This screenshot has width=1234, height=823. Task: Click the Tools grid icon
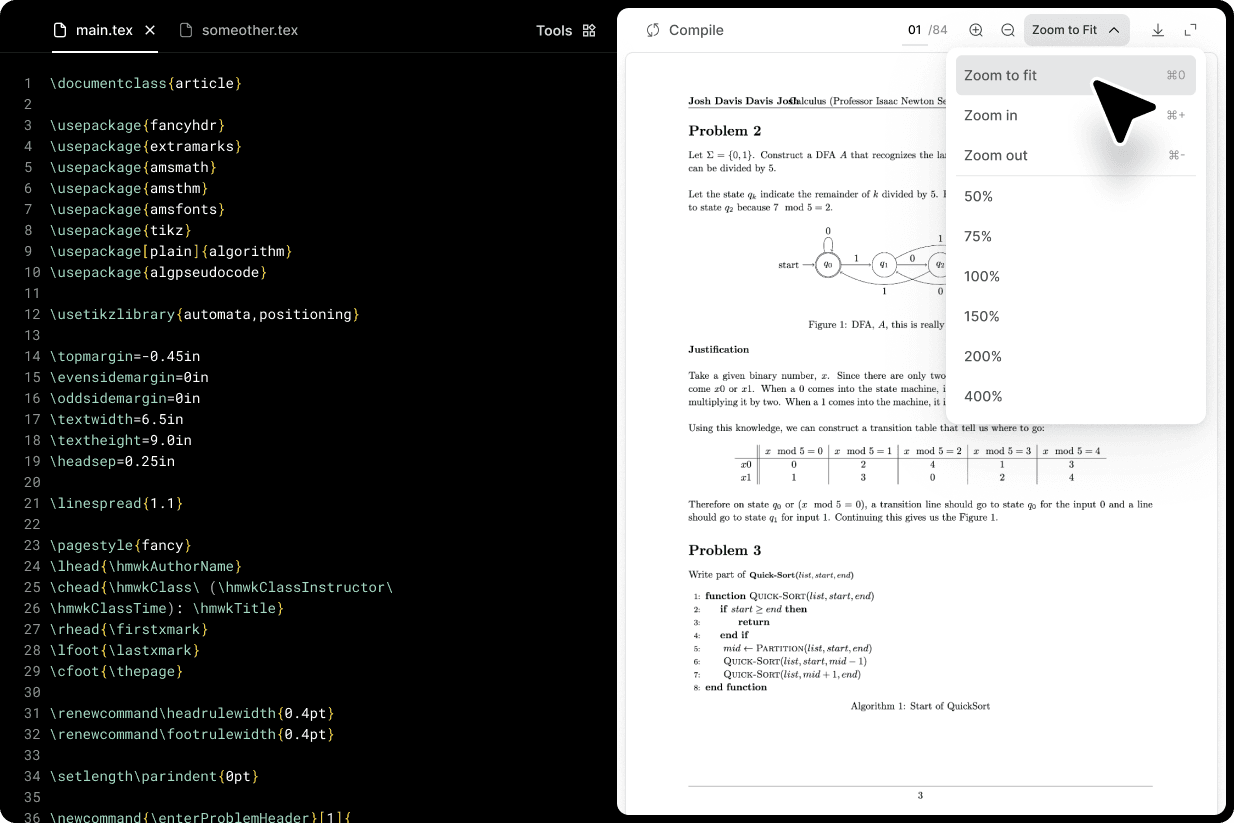pyautogui.click(x=589, y=30)
